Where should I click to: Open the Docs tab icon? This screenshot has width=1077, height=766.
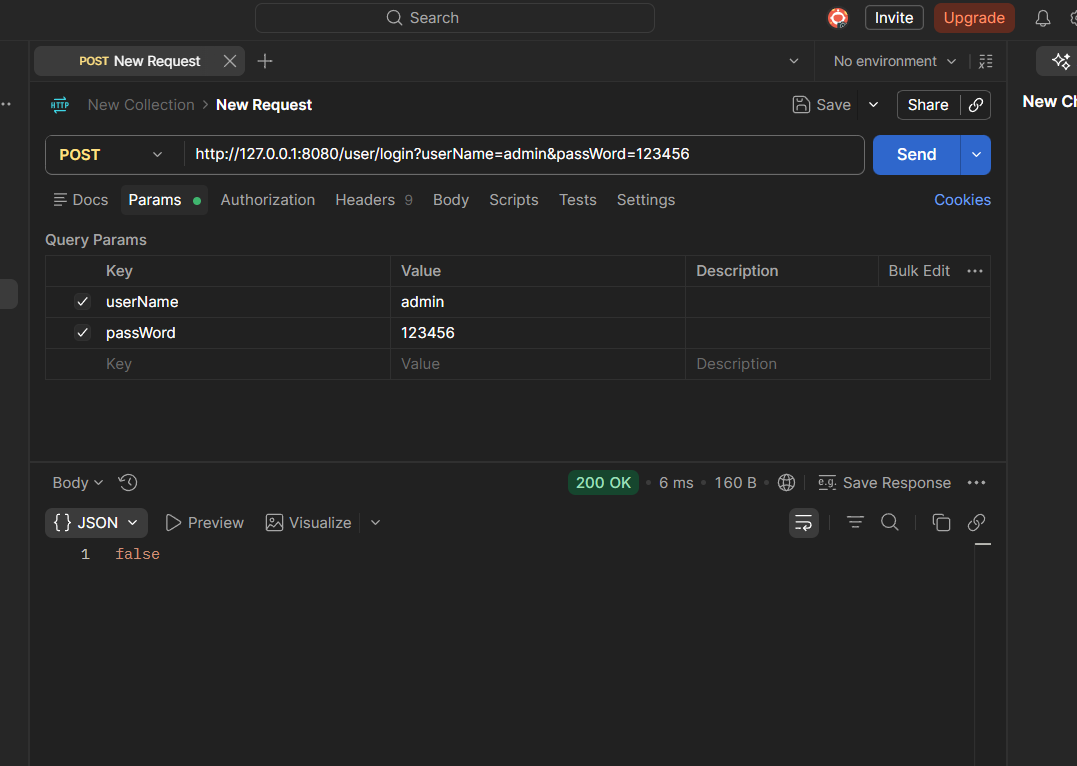[60, 200]
